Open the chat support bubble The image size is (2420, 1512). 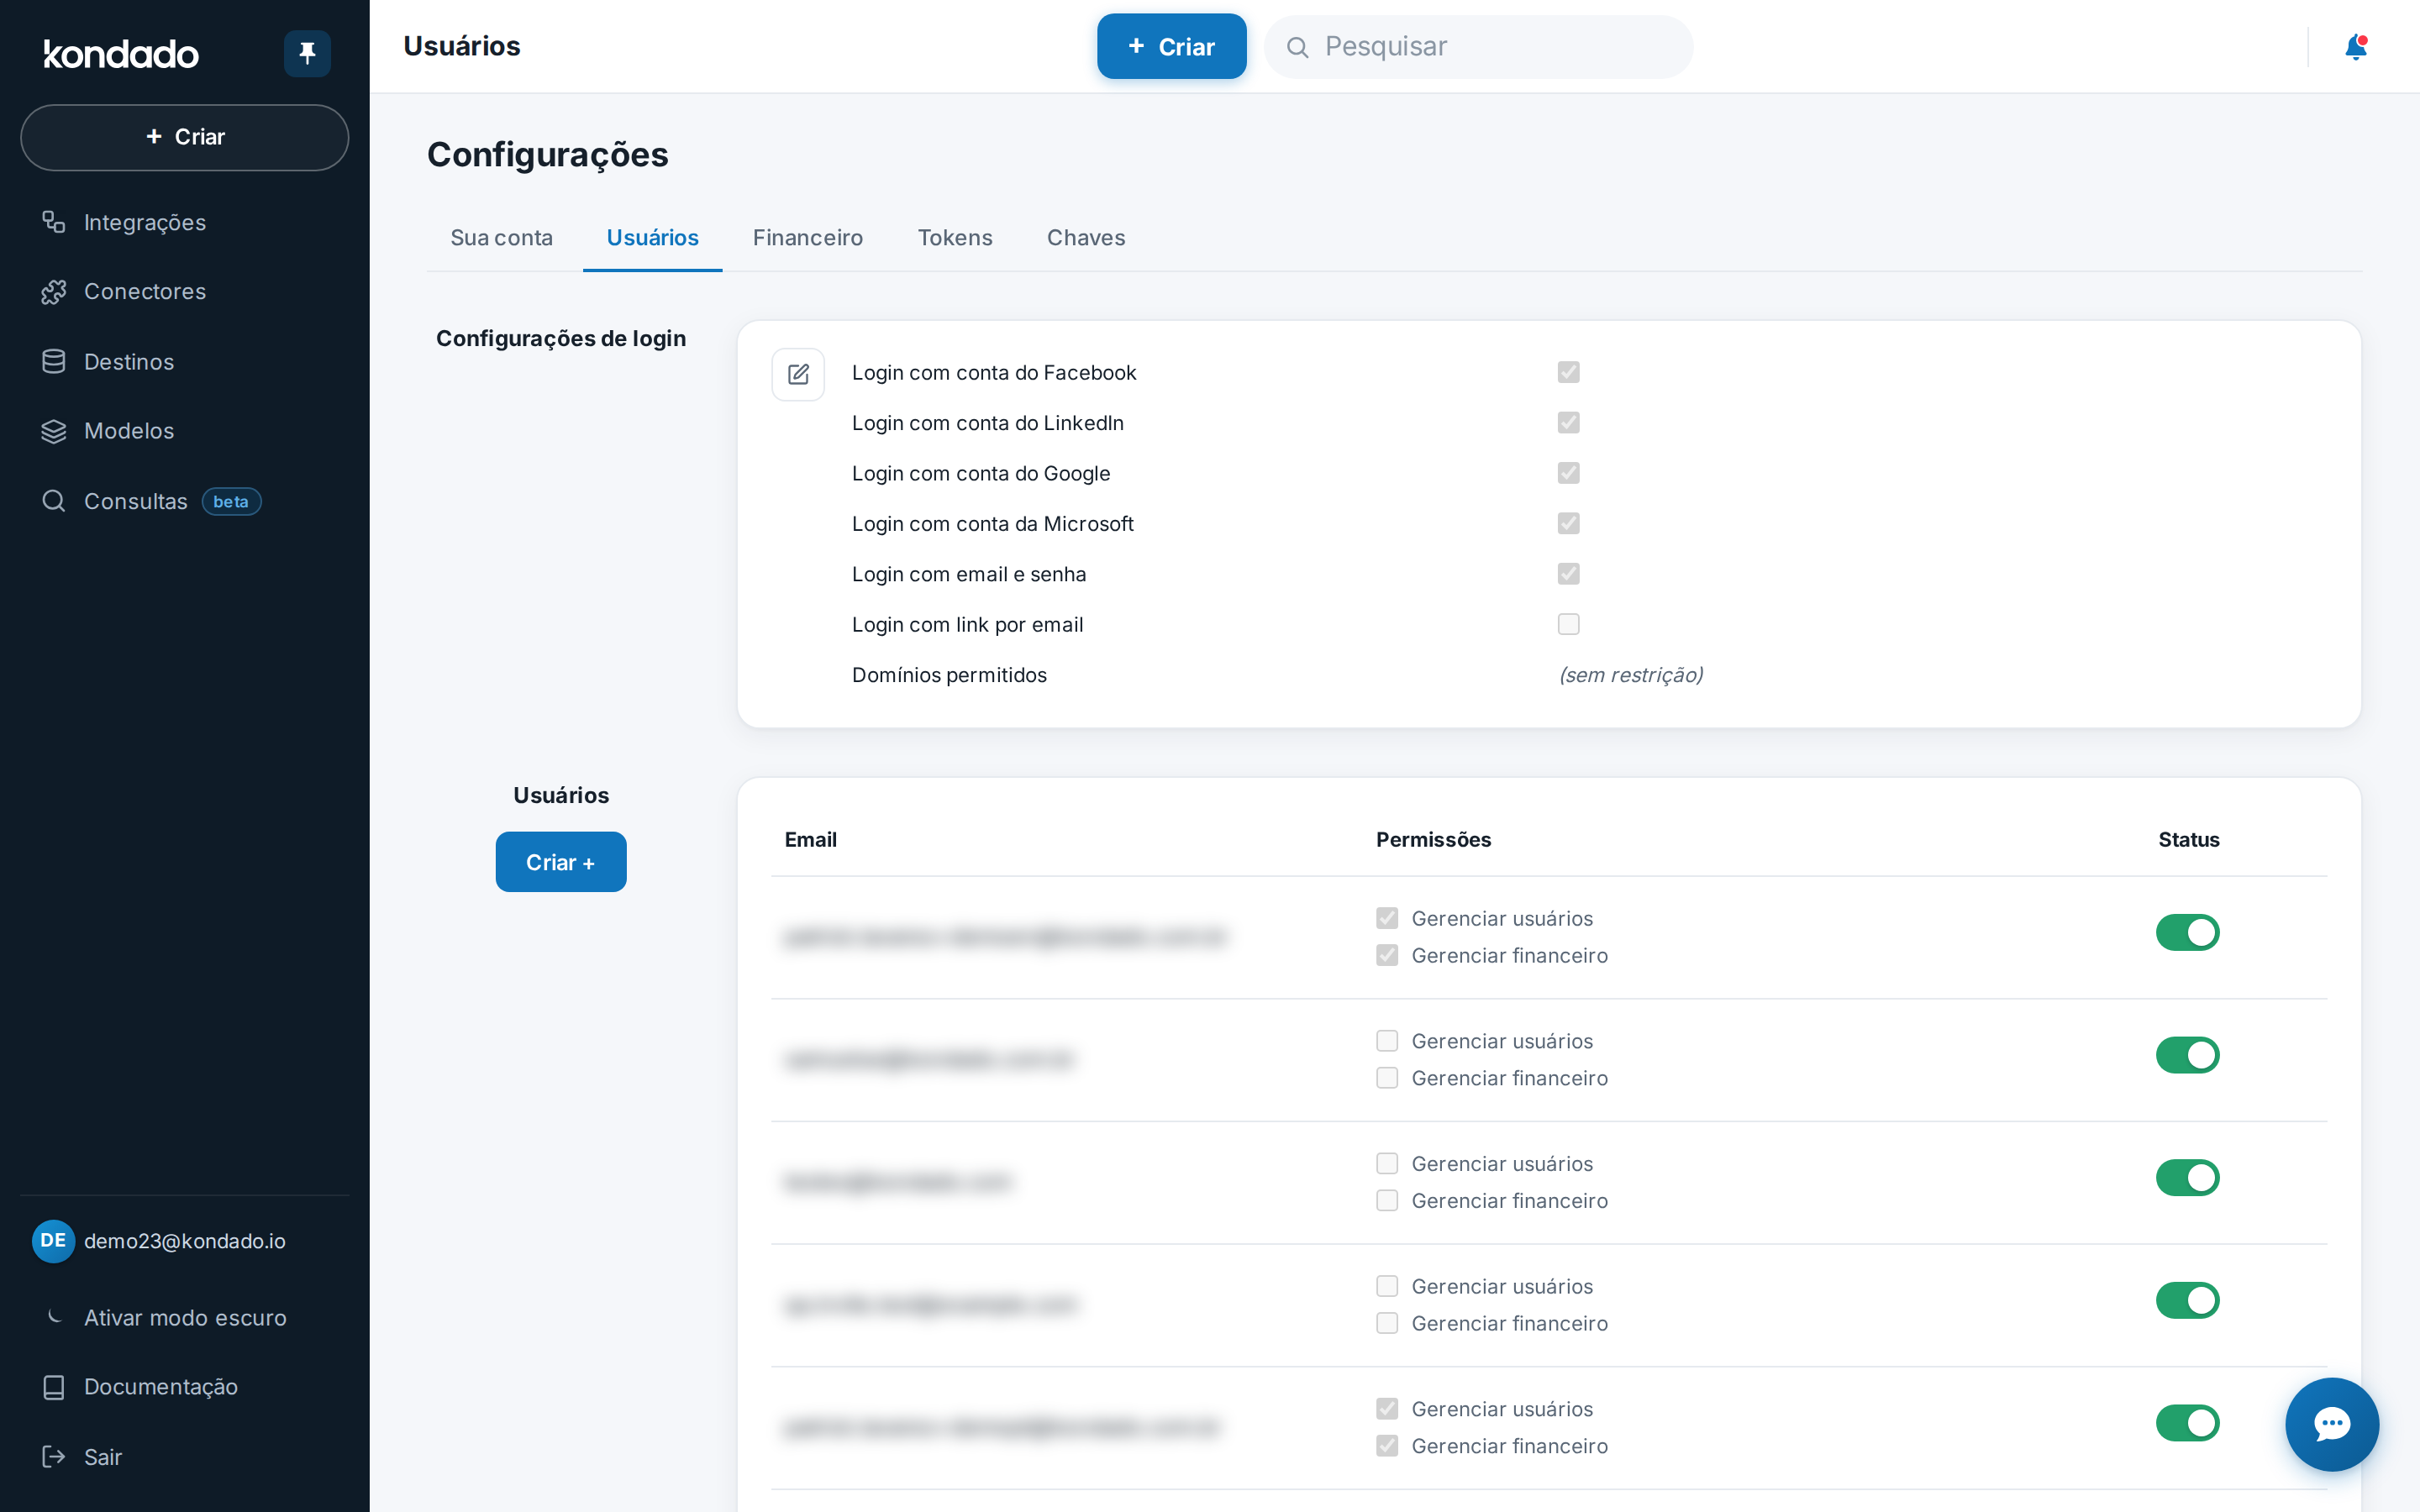coord(2332,1424)
